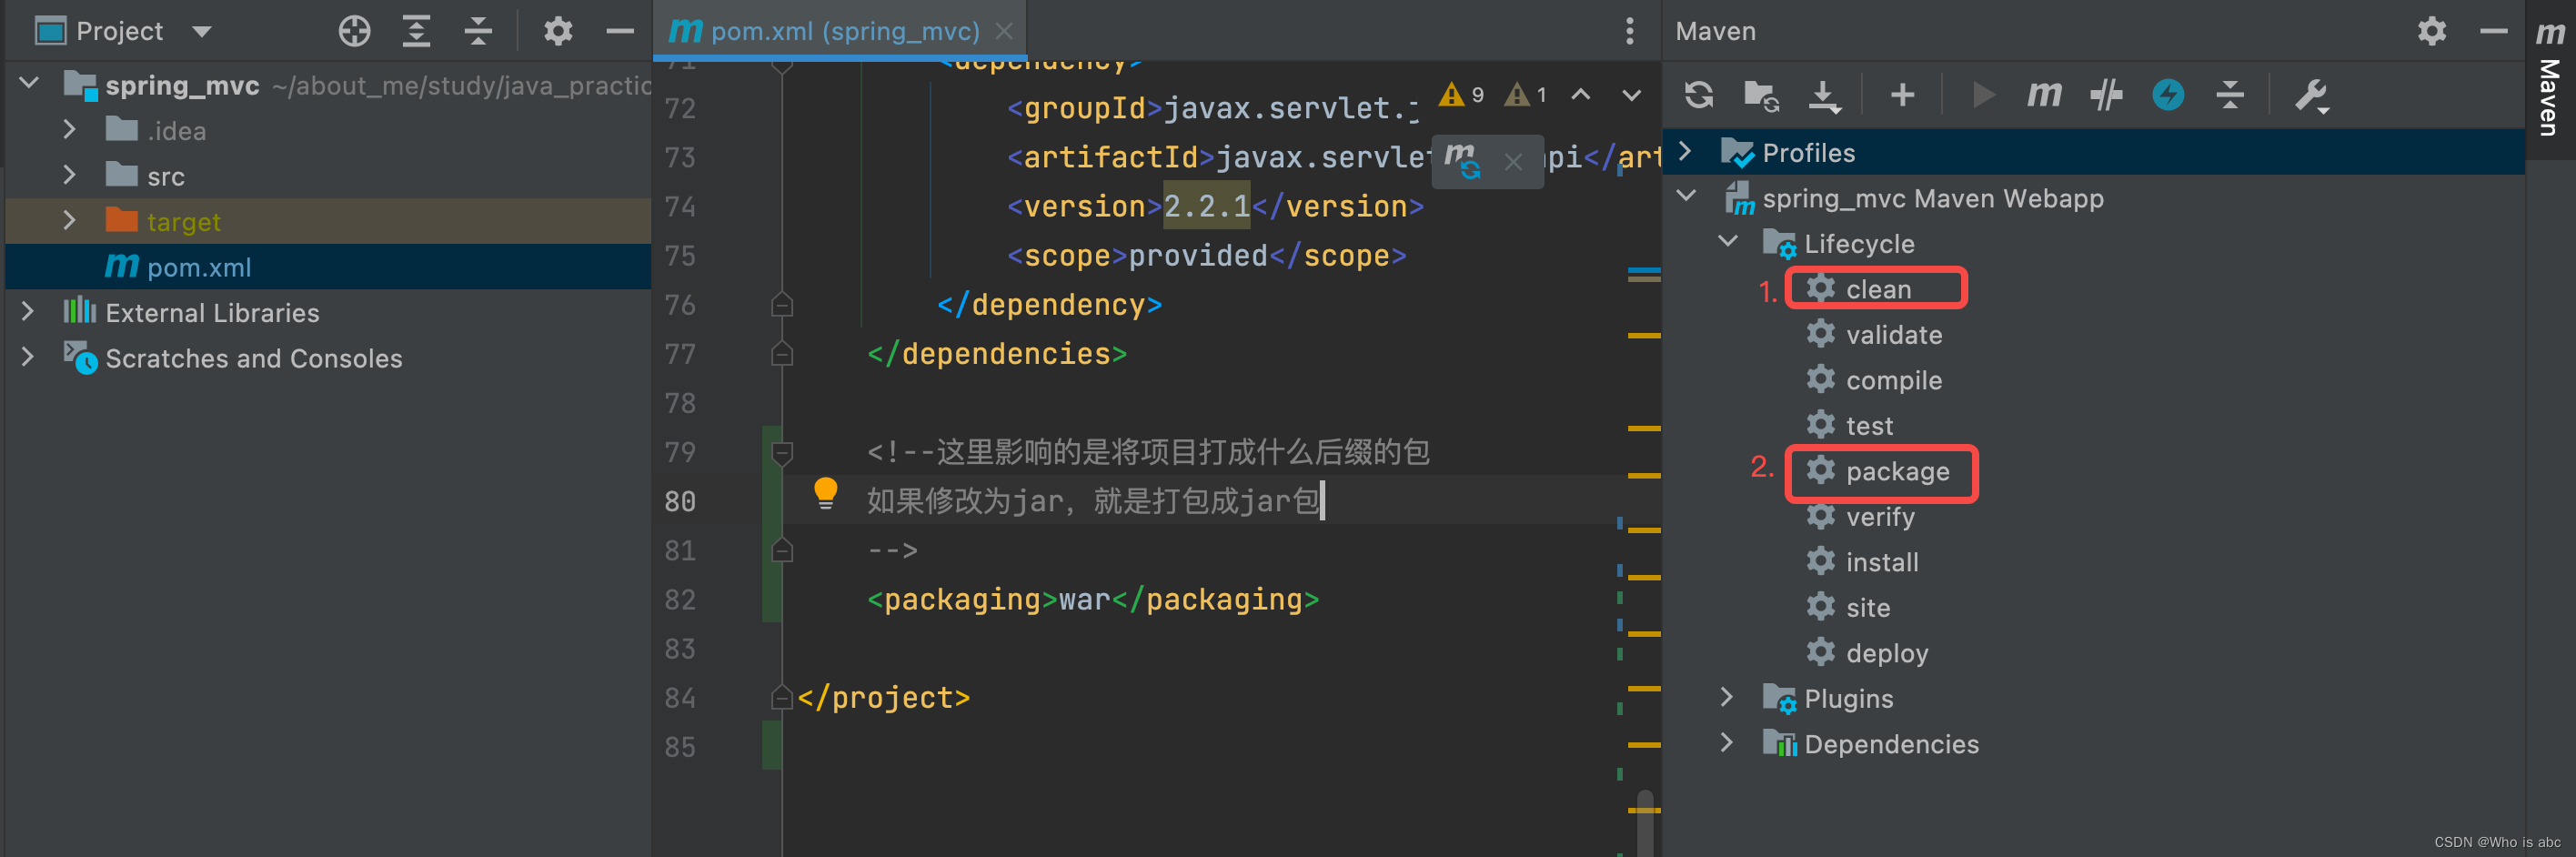Execute a Maven goal using the 'm' icon
Screen dimensions: 2576x857
coord(2044,95)
